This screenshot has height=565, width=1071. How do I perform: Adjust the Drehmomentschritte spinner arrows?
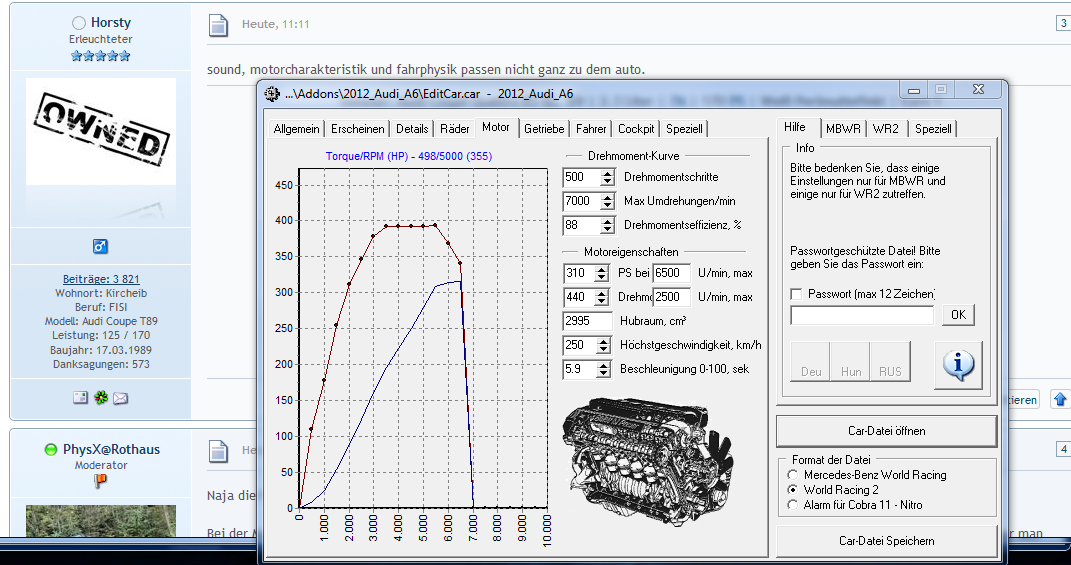(607, 177)
